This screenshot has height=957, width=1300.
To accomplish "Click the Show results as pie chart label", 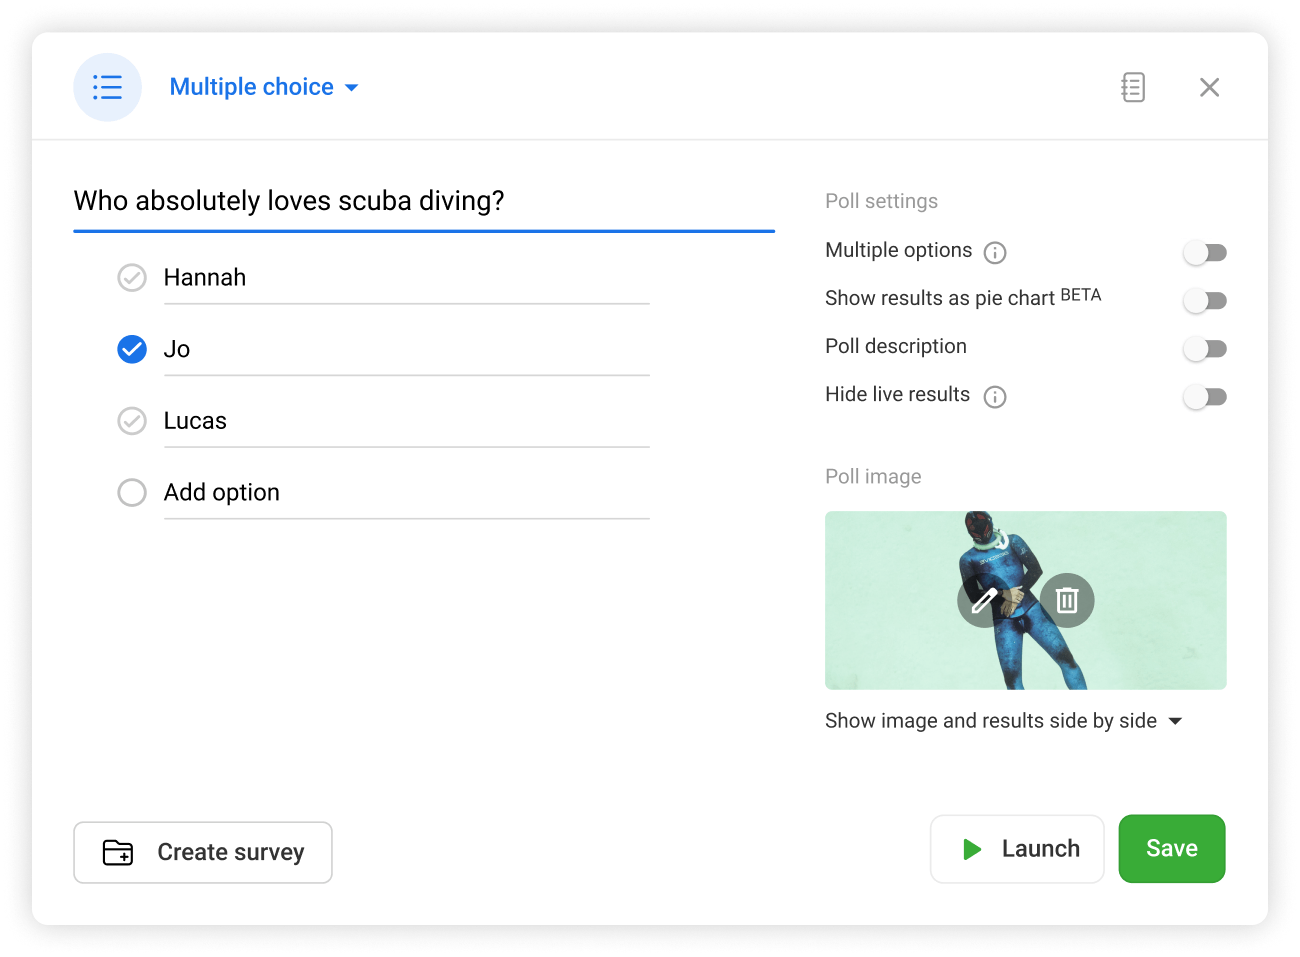I will click(x=940, y=298).
